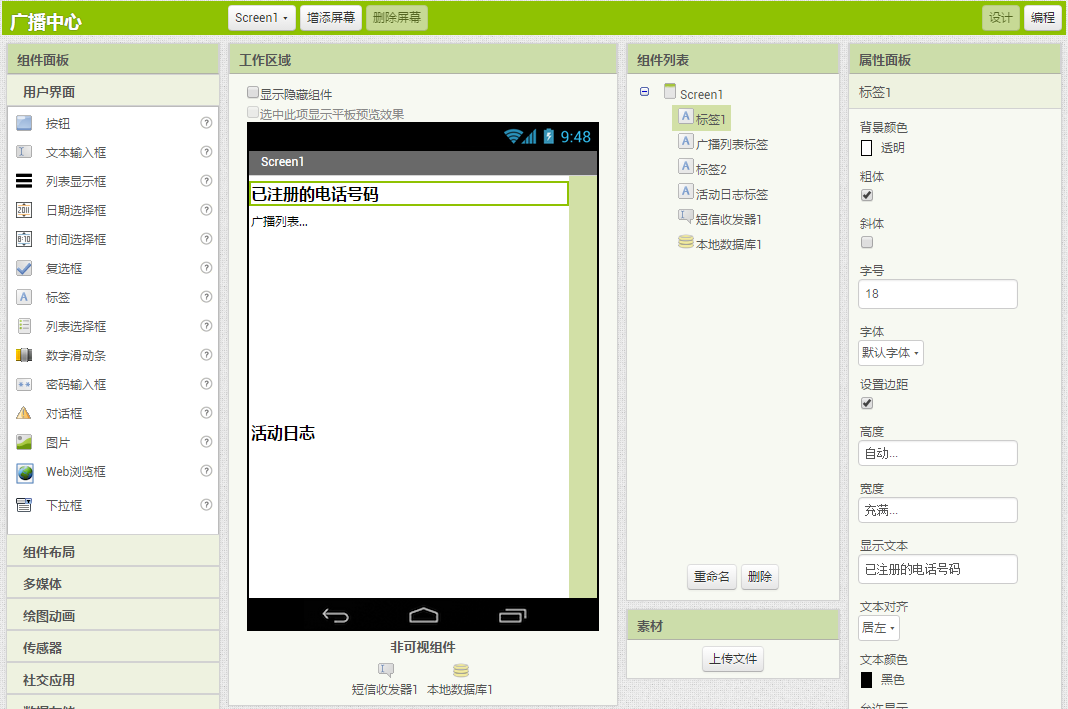
Task: Click the help icon next to 数字滑动条
Action: pos(206,355)
